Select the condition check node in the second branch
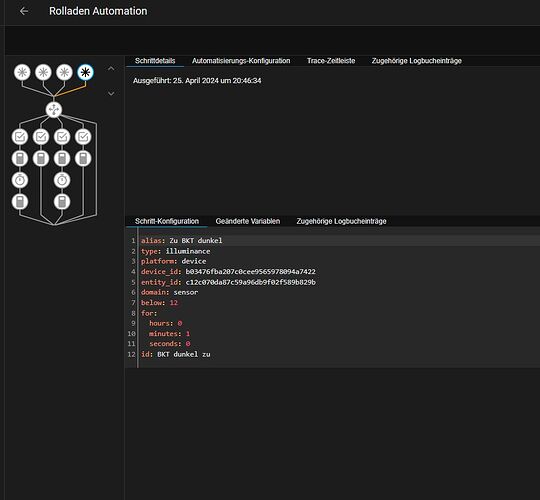The height and width of the screenshot is (500, 540). (41, 137)
